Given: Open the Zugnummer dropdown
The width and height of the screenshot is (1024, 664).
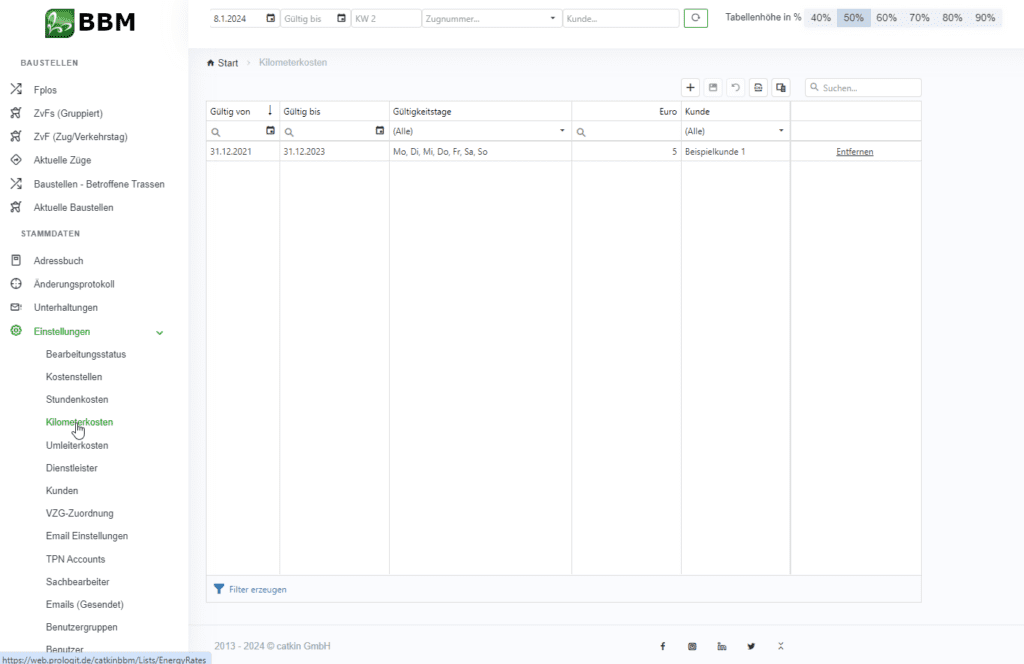Looking at the screenshot, I should click(x=554, y=18).
